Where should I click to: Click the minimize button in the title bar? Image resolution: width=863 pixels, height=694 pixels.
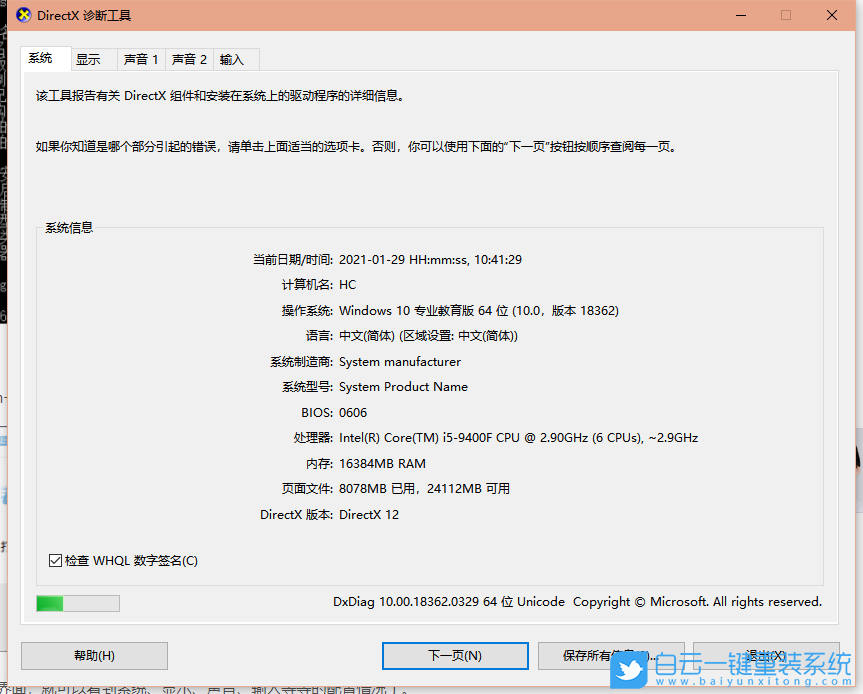tap(740, 15)
